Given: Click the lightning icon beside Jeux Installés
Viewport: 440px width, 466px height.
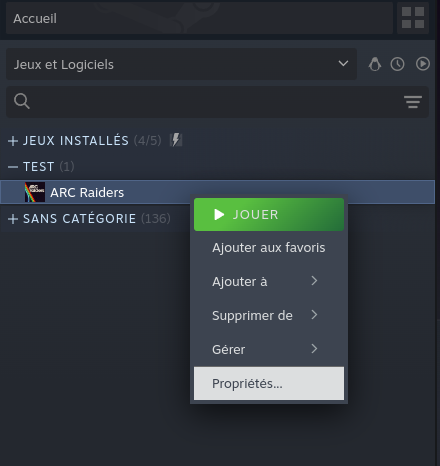Looking at the screenshot, I should [176, 140].
